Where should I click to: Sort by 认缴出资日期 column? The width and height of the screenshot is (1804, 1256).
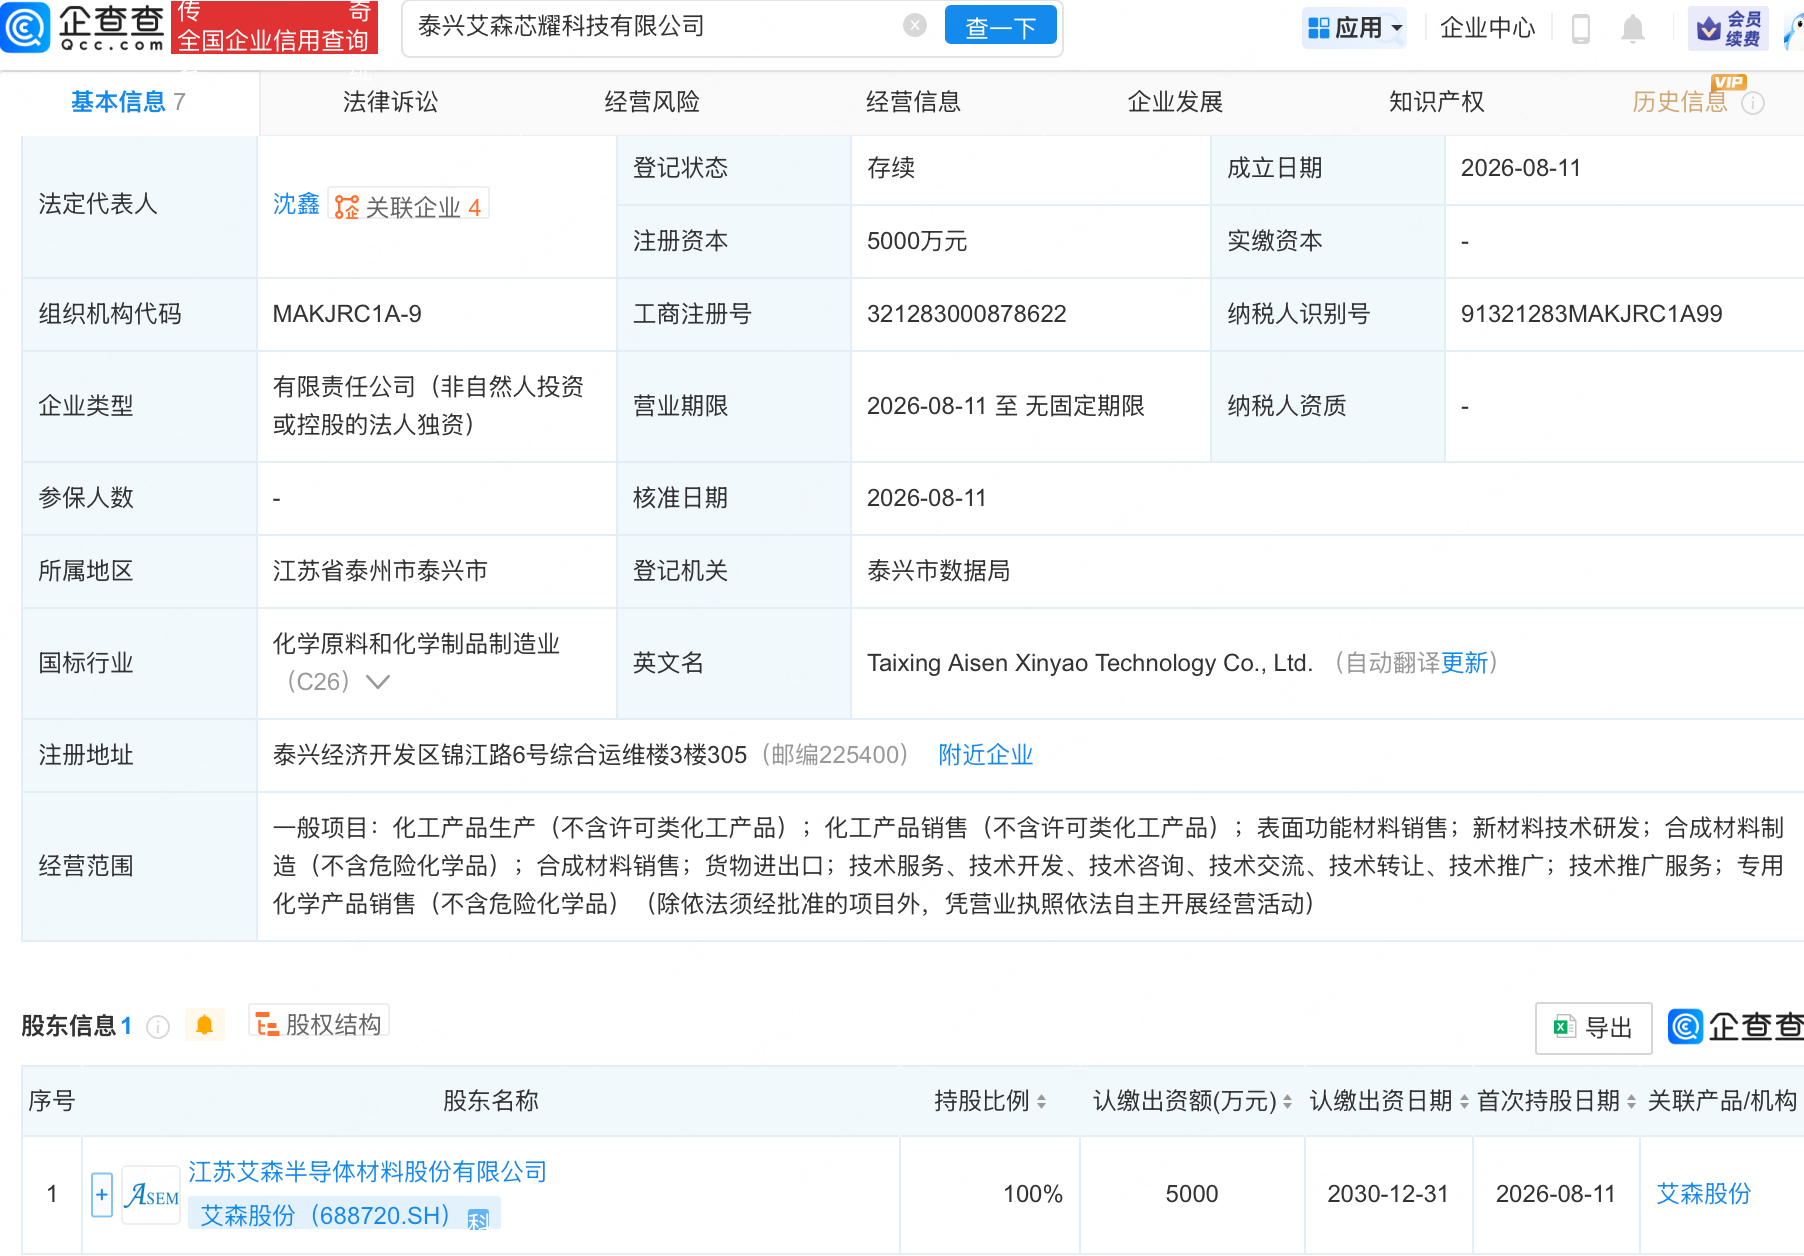1464,1102
